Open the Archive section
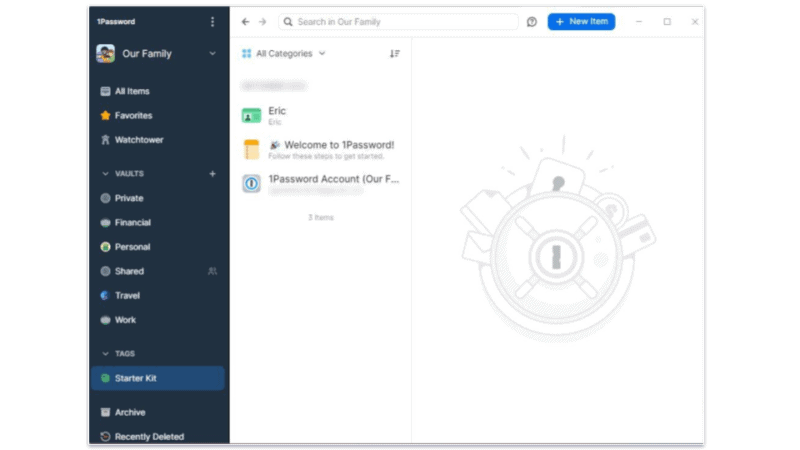 point(157,412)
